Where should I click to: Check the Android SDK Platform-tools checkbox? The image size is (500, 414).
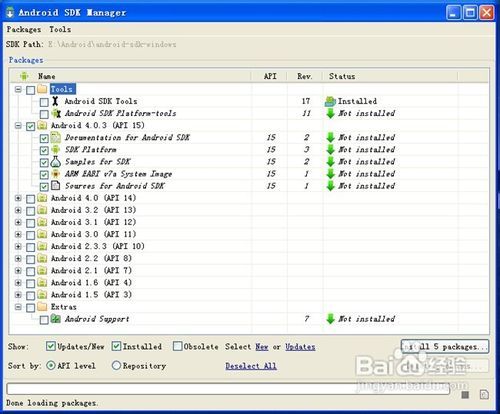pos(44,114)
